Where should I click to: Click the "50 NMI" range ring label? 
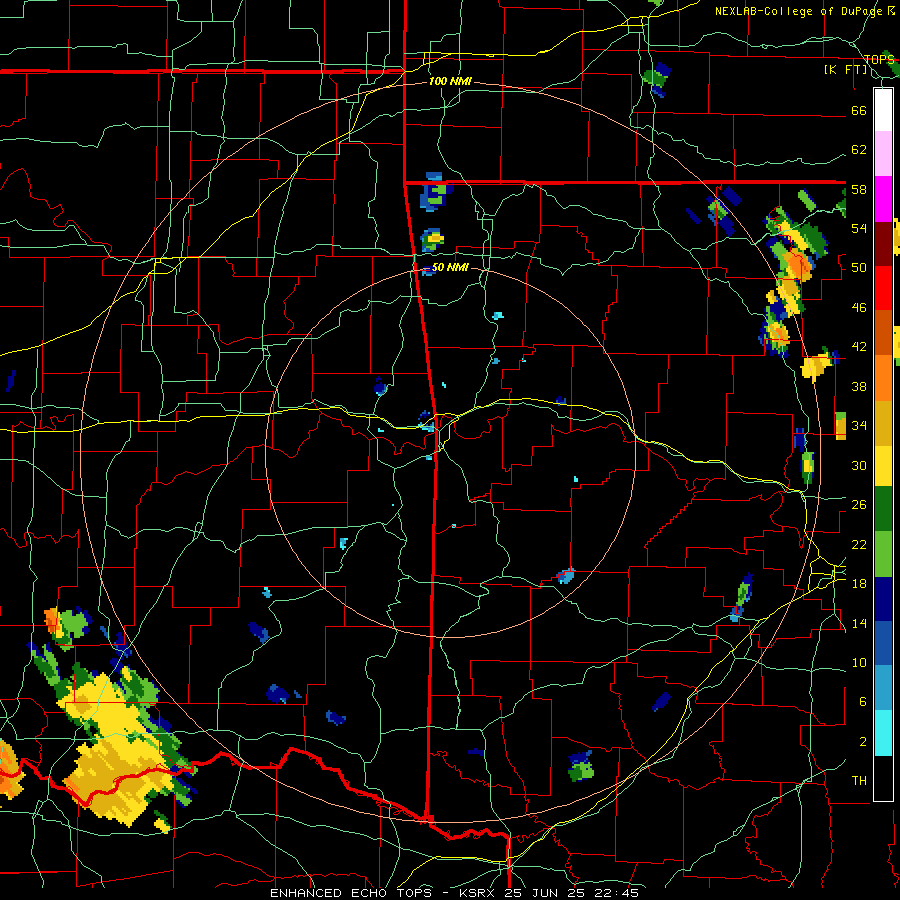(450, 267)
